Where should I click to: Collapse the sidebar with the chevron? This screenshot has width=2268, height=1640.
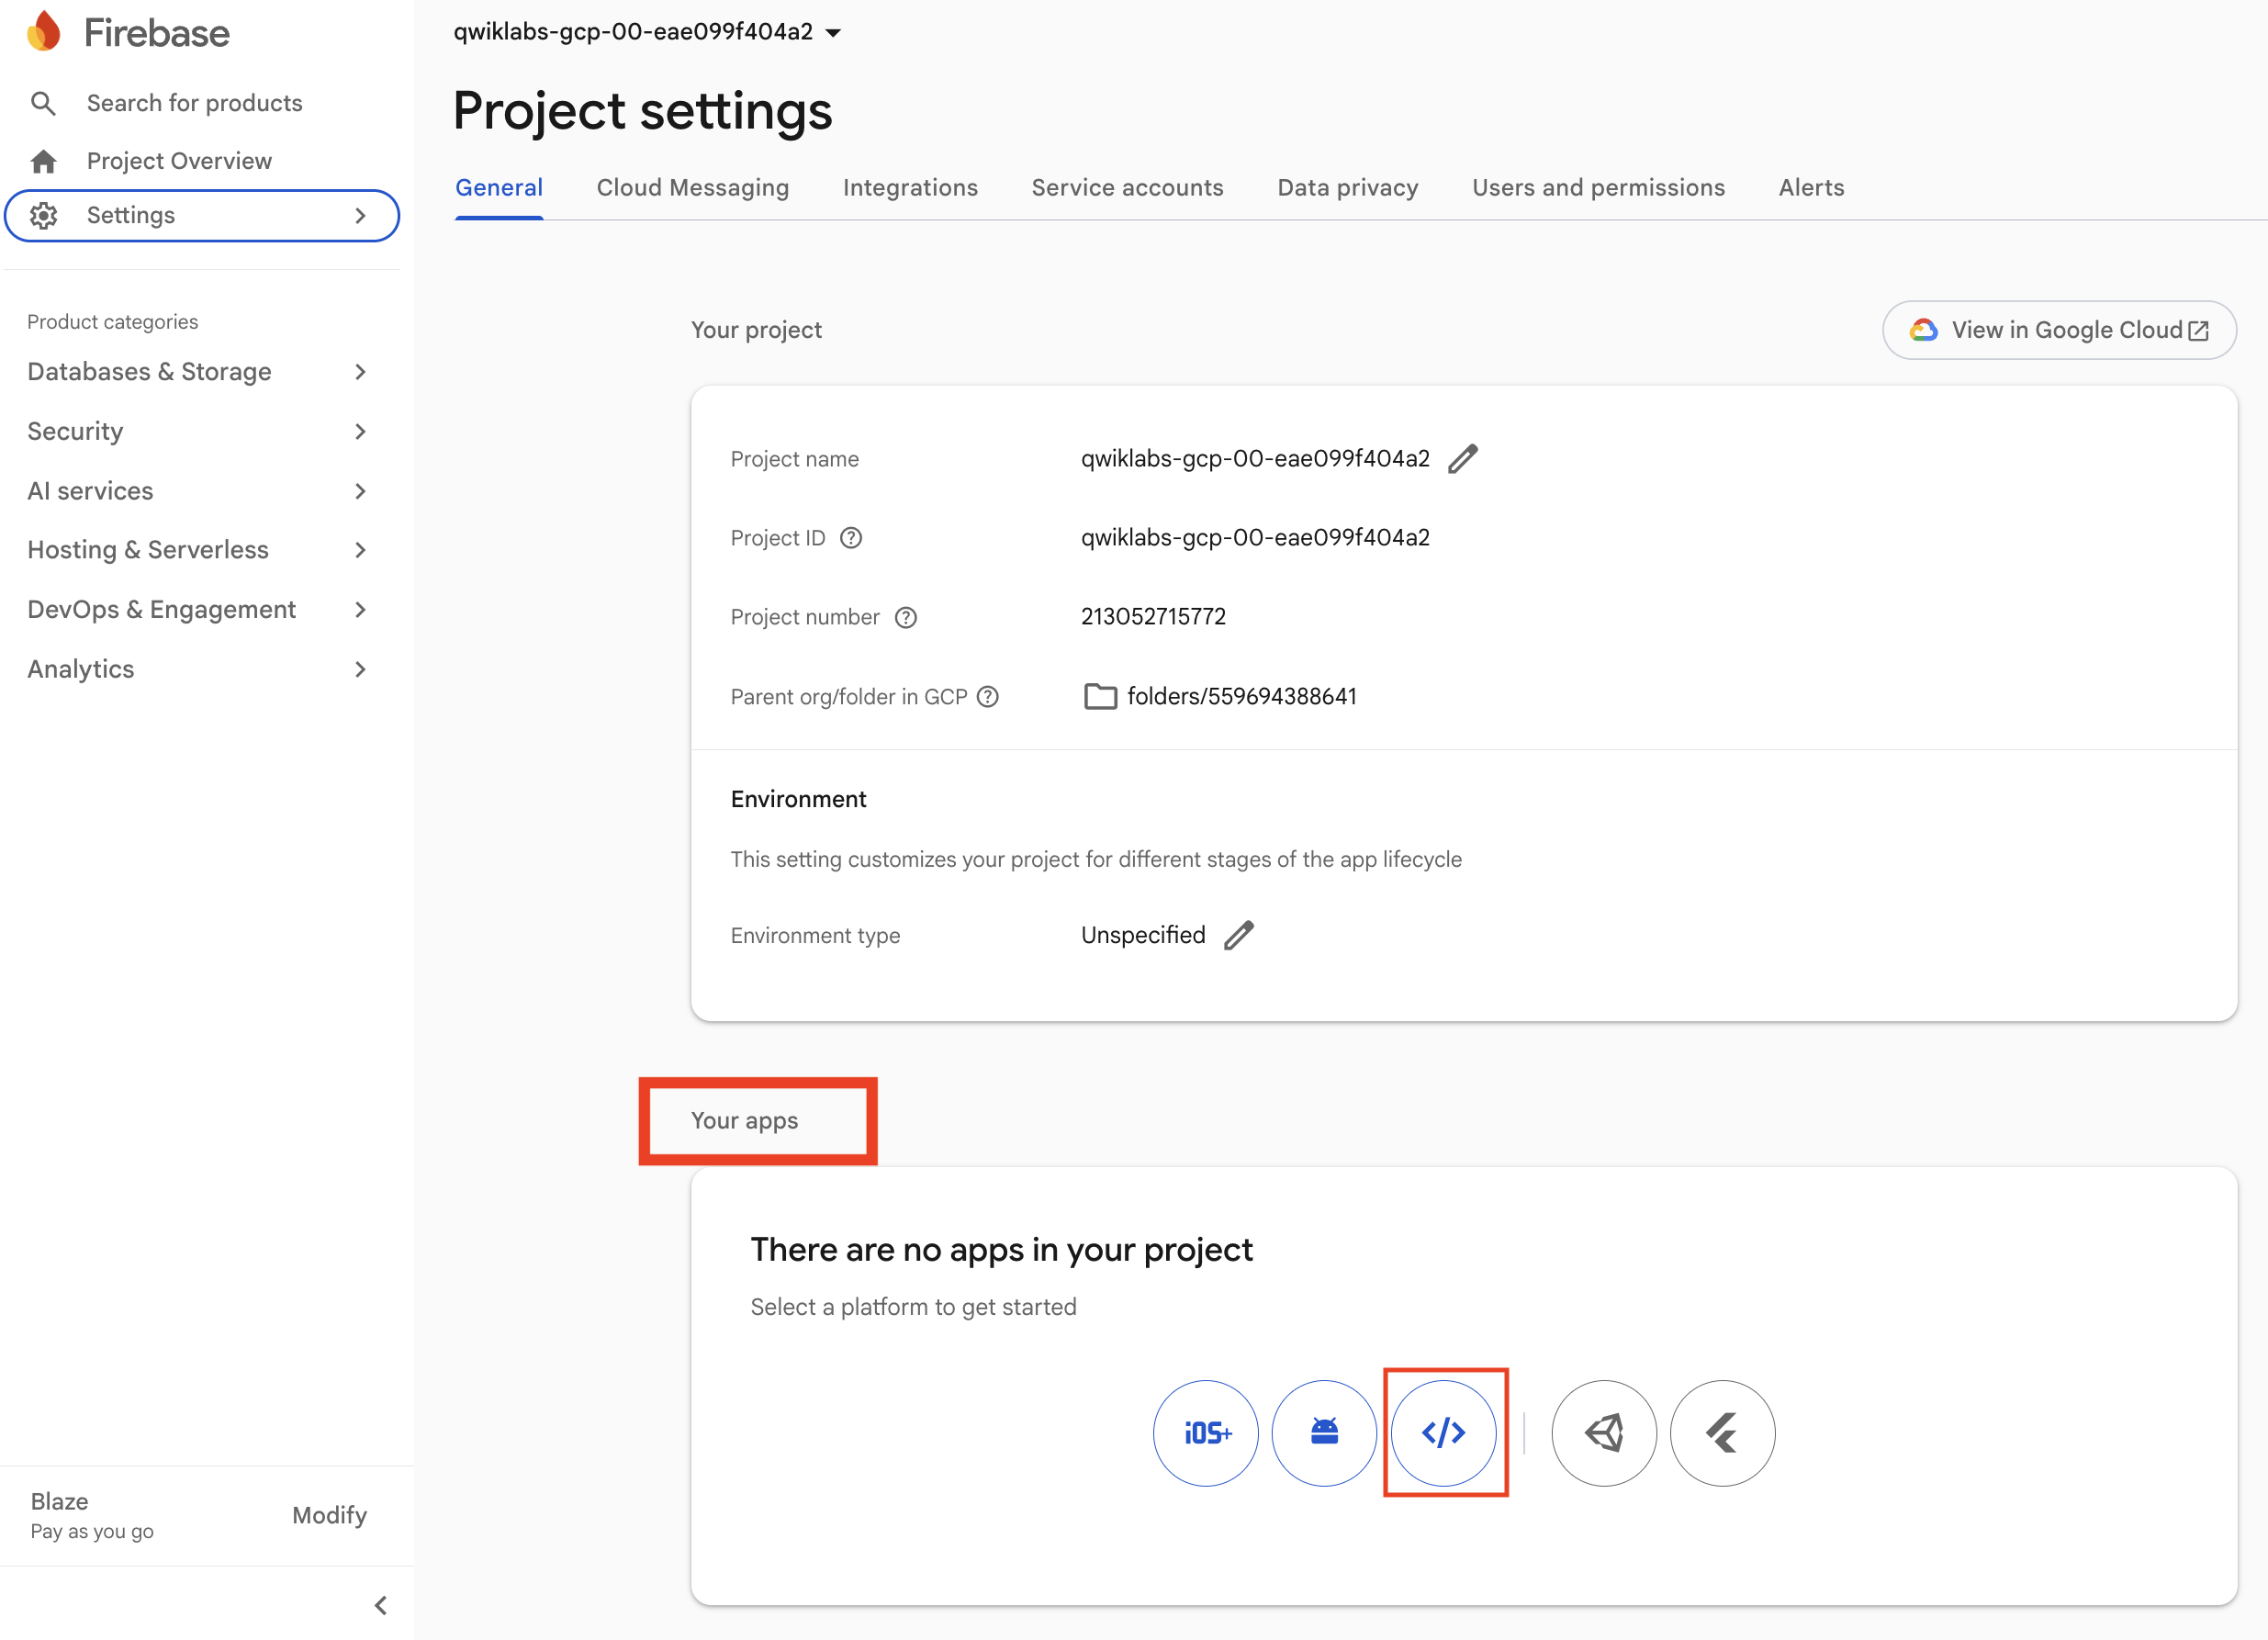[381, 1605]
